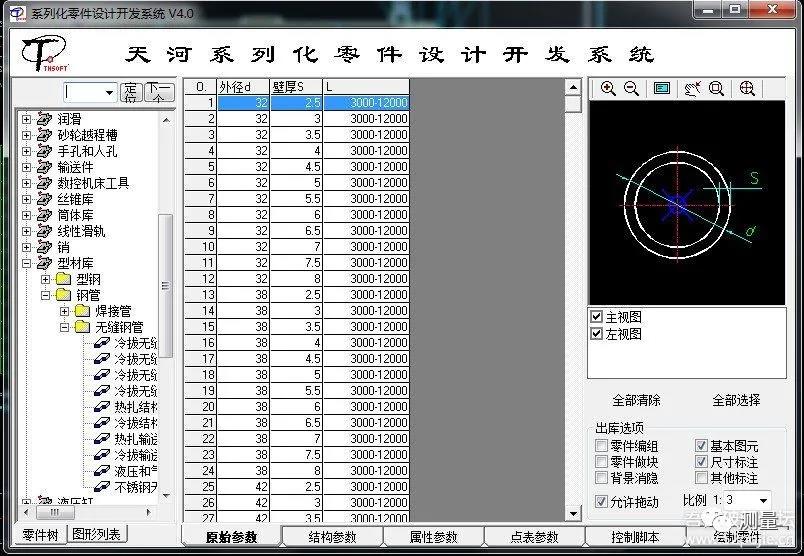Screen dimensions: 804x556
Task: Collapse the 型材库 tree node
Action: click(x=26, y=263)
